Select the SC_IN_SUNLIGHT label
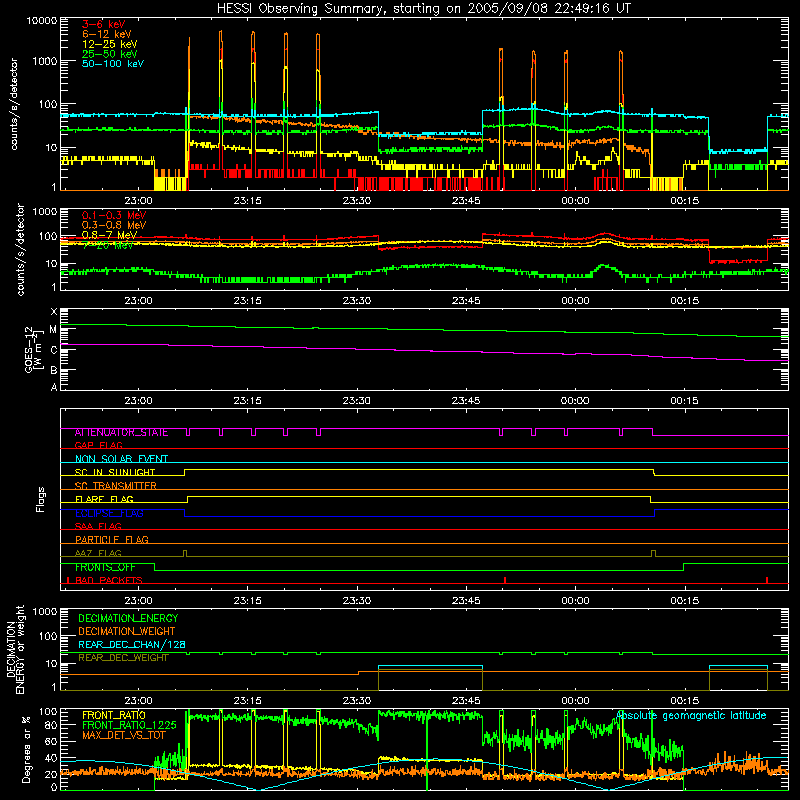 [x=115, y=472]
